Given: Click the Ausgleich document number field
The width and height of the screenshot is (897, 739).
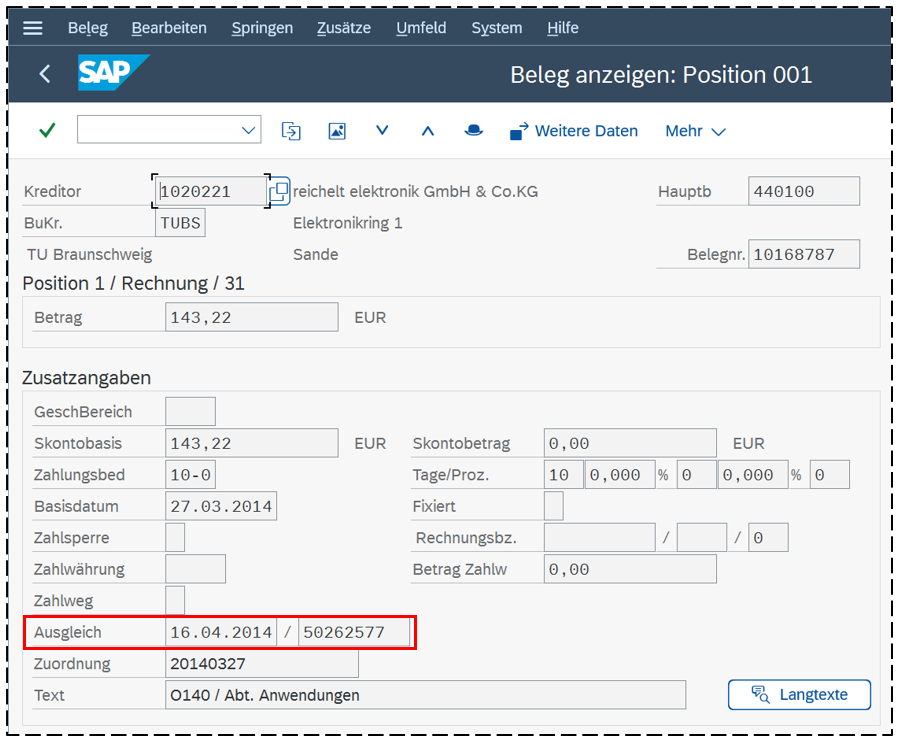Looking at the screenshot, I should coord(354,632).
